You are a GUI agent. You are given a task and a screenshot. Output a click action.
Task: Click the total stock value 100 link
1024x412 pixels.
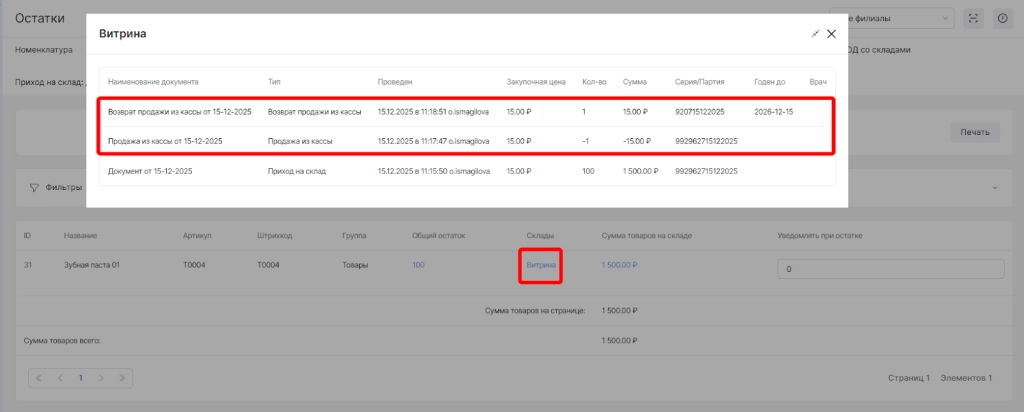[x=419, y=265]
